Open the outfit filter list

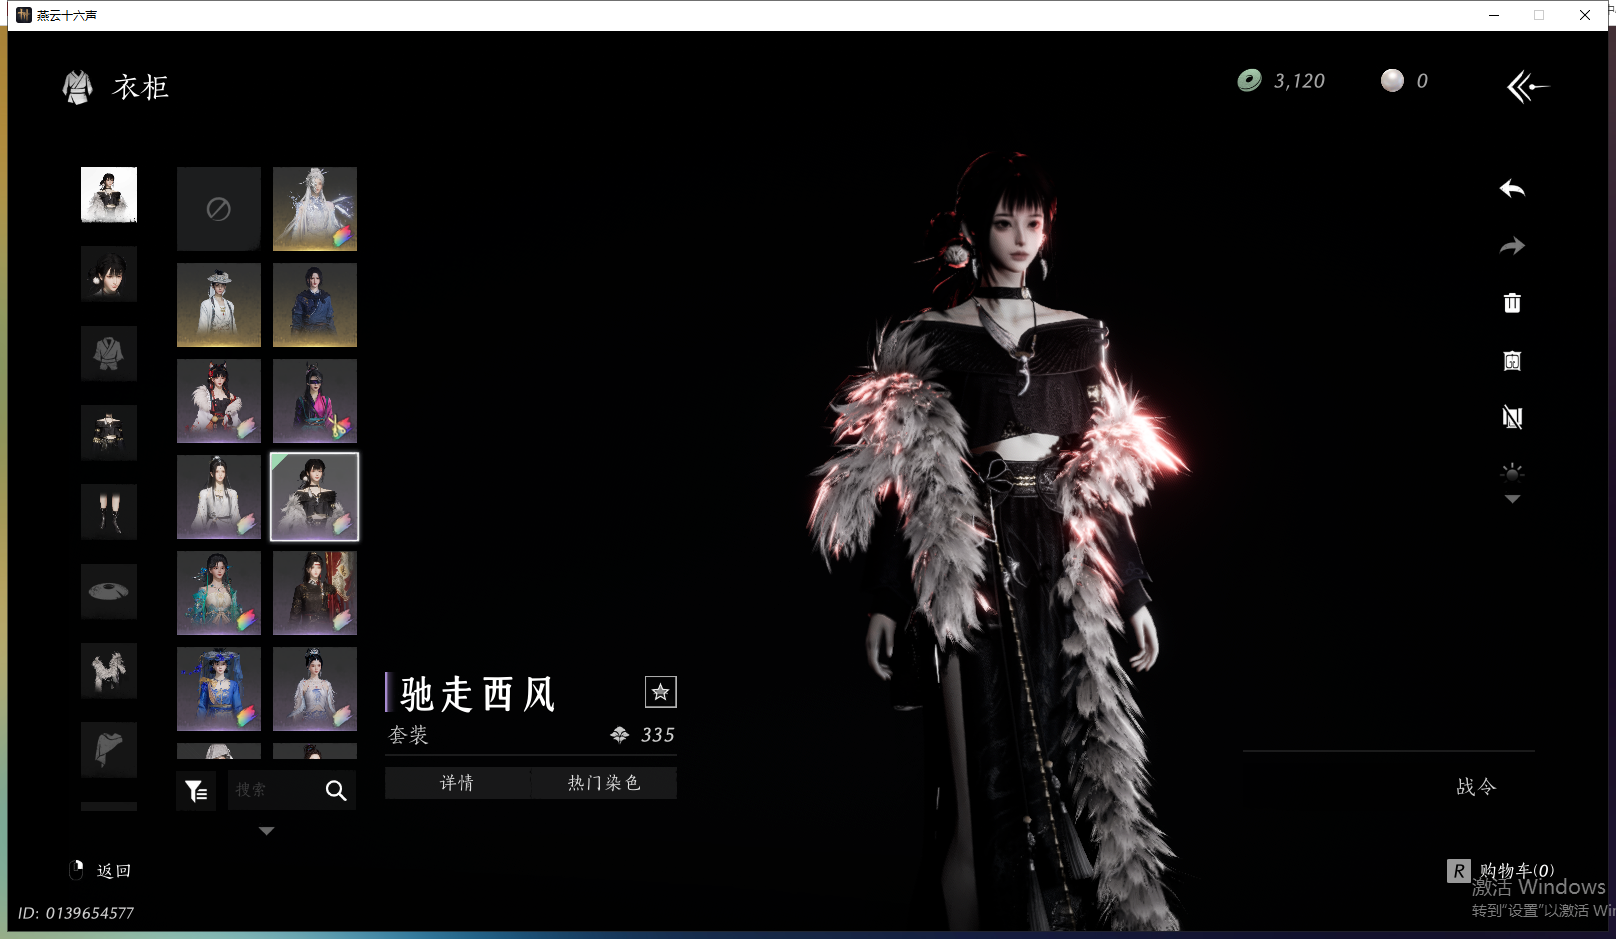pyautogui.click(x=196, y=791)
